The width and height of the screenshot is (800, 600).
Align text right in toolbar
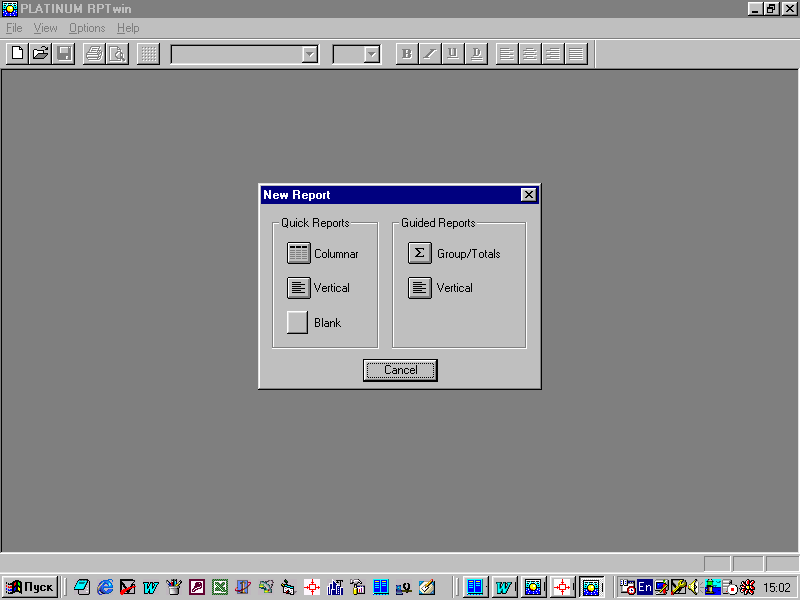553,54
